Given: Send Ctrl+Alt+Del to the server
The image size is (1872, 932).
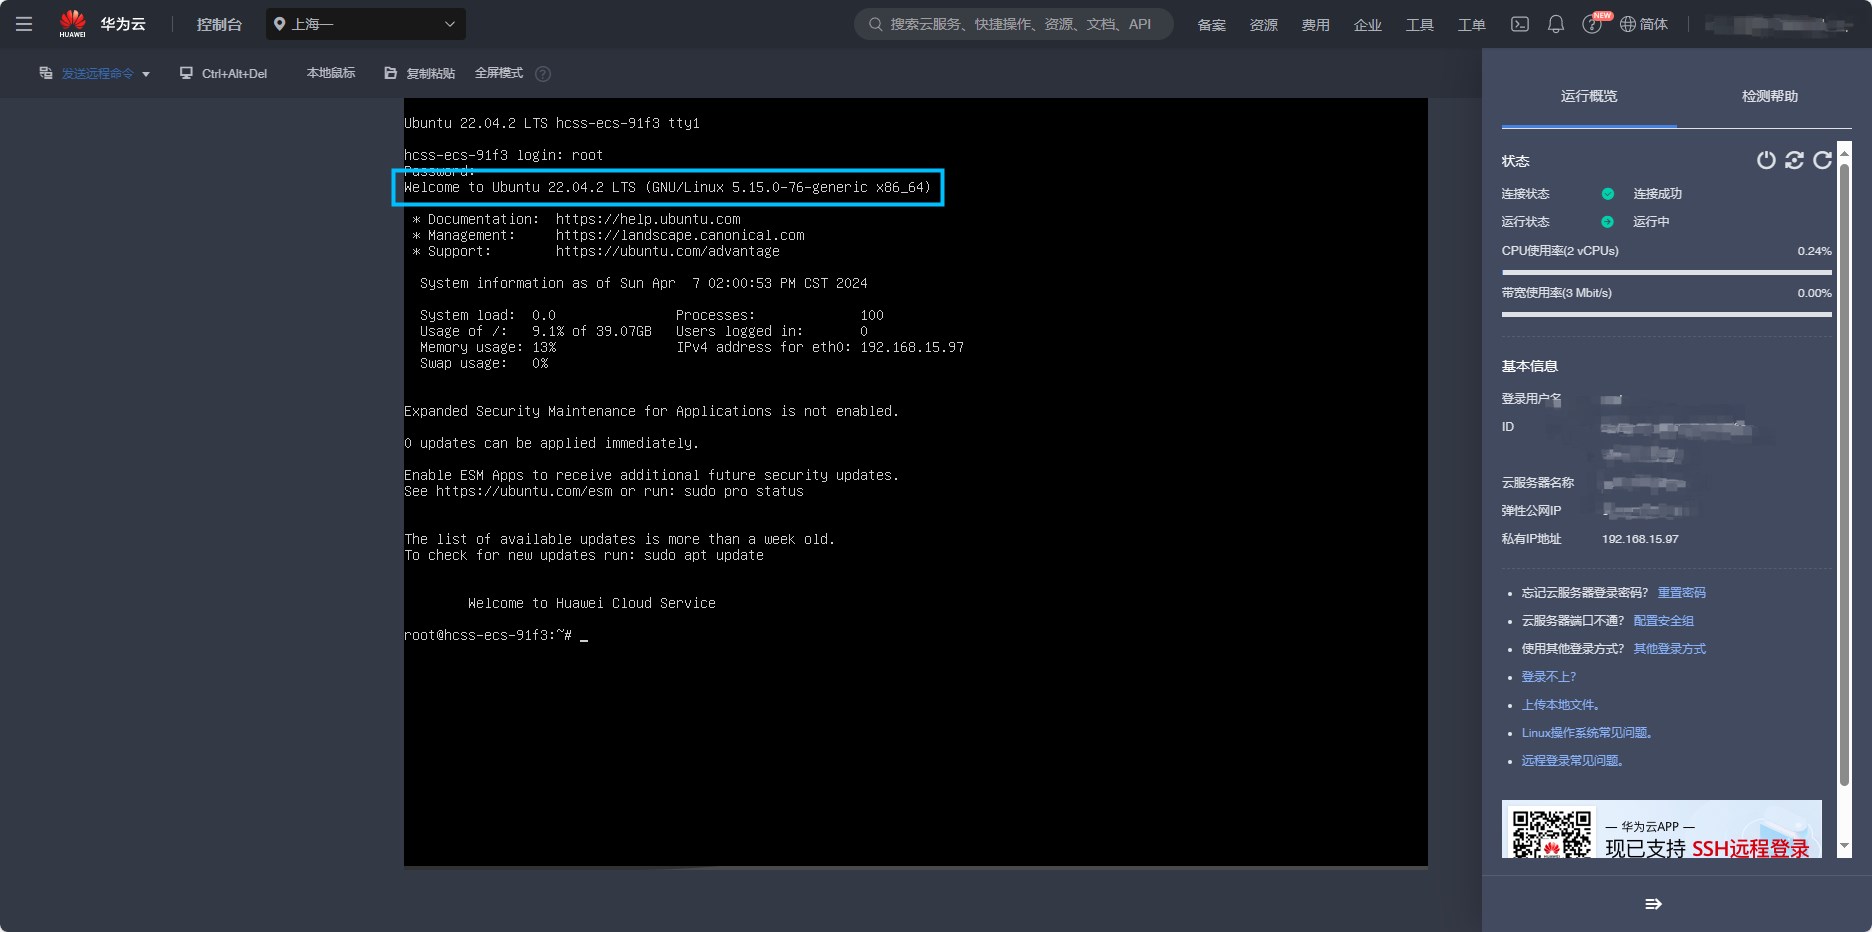Looking at the screenshot, I should [x=223, y=73].
